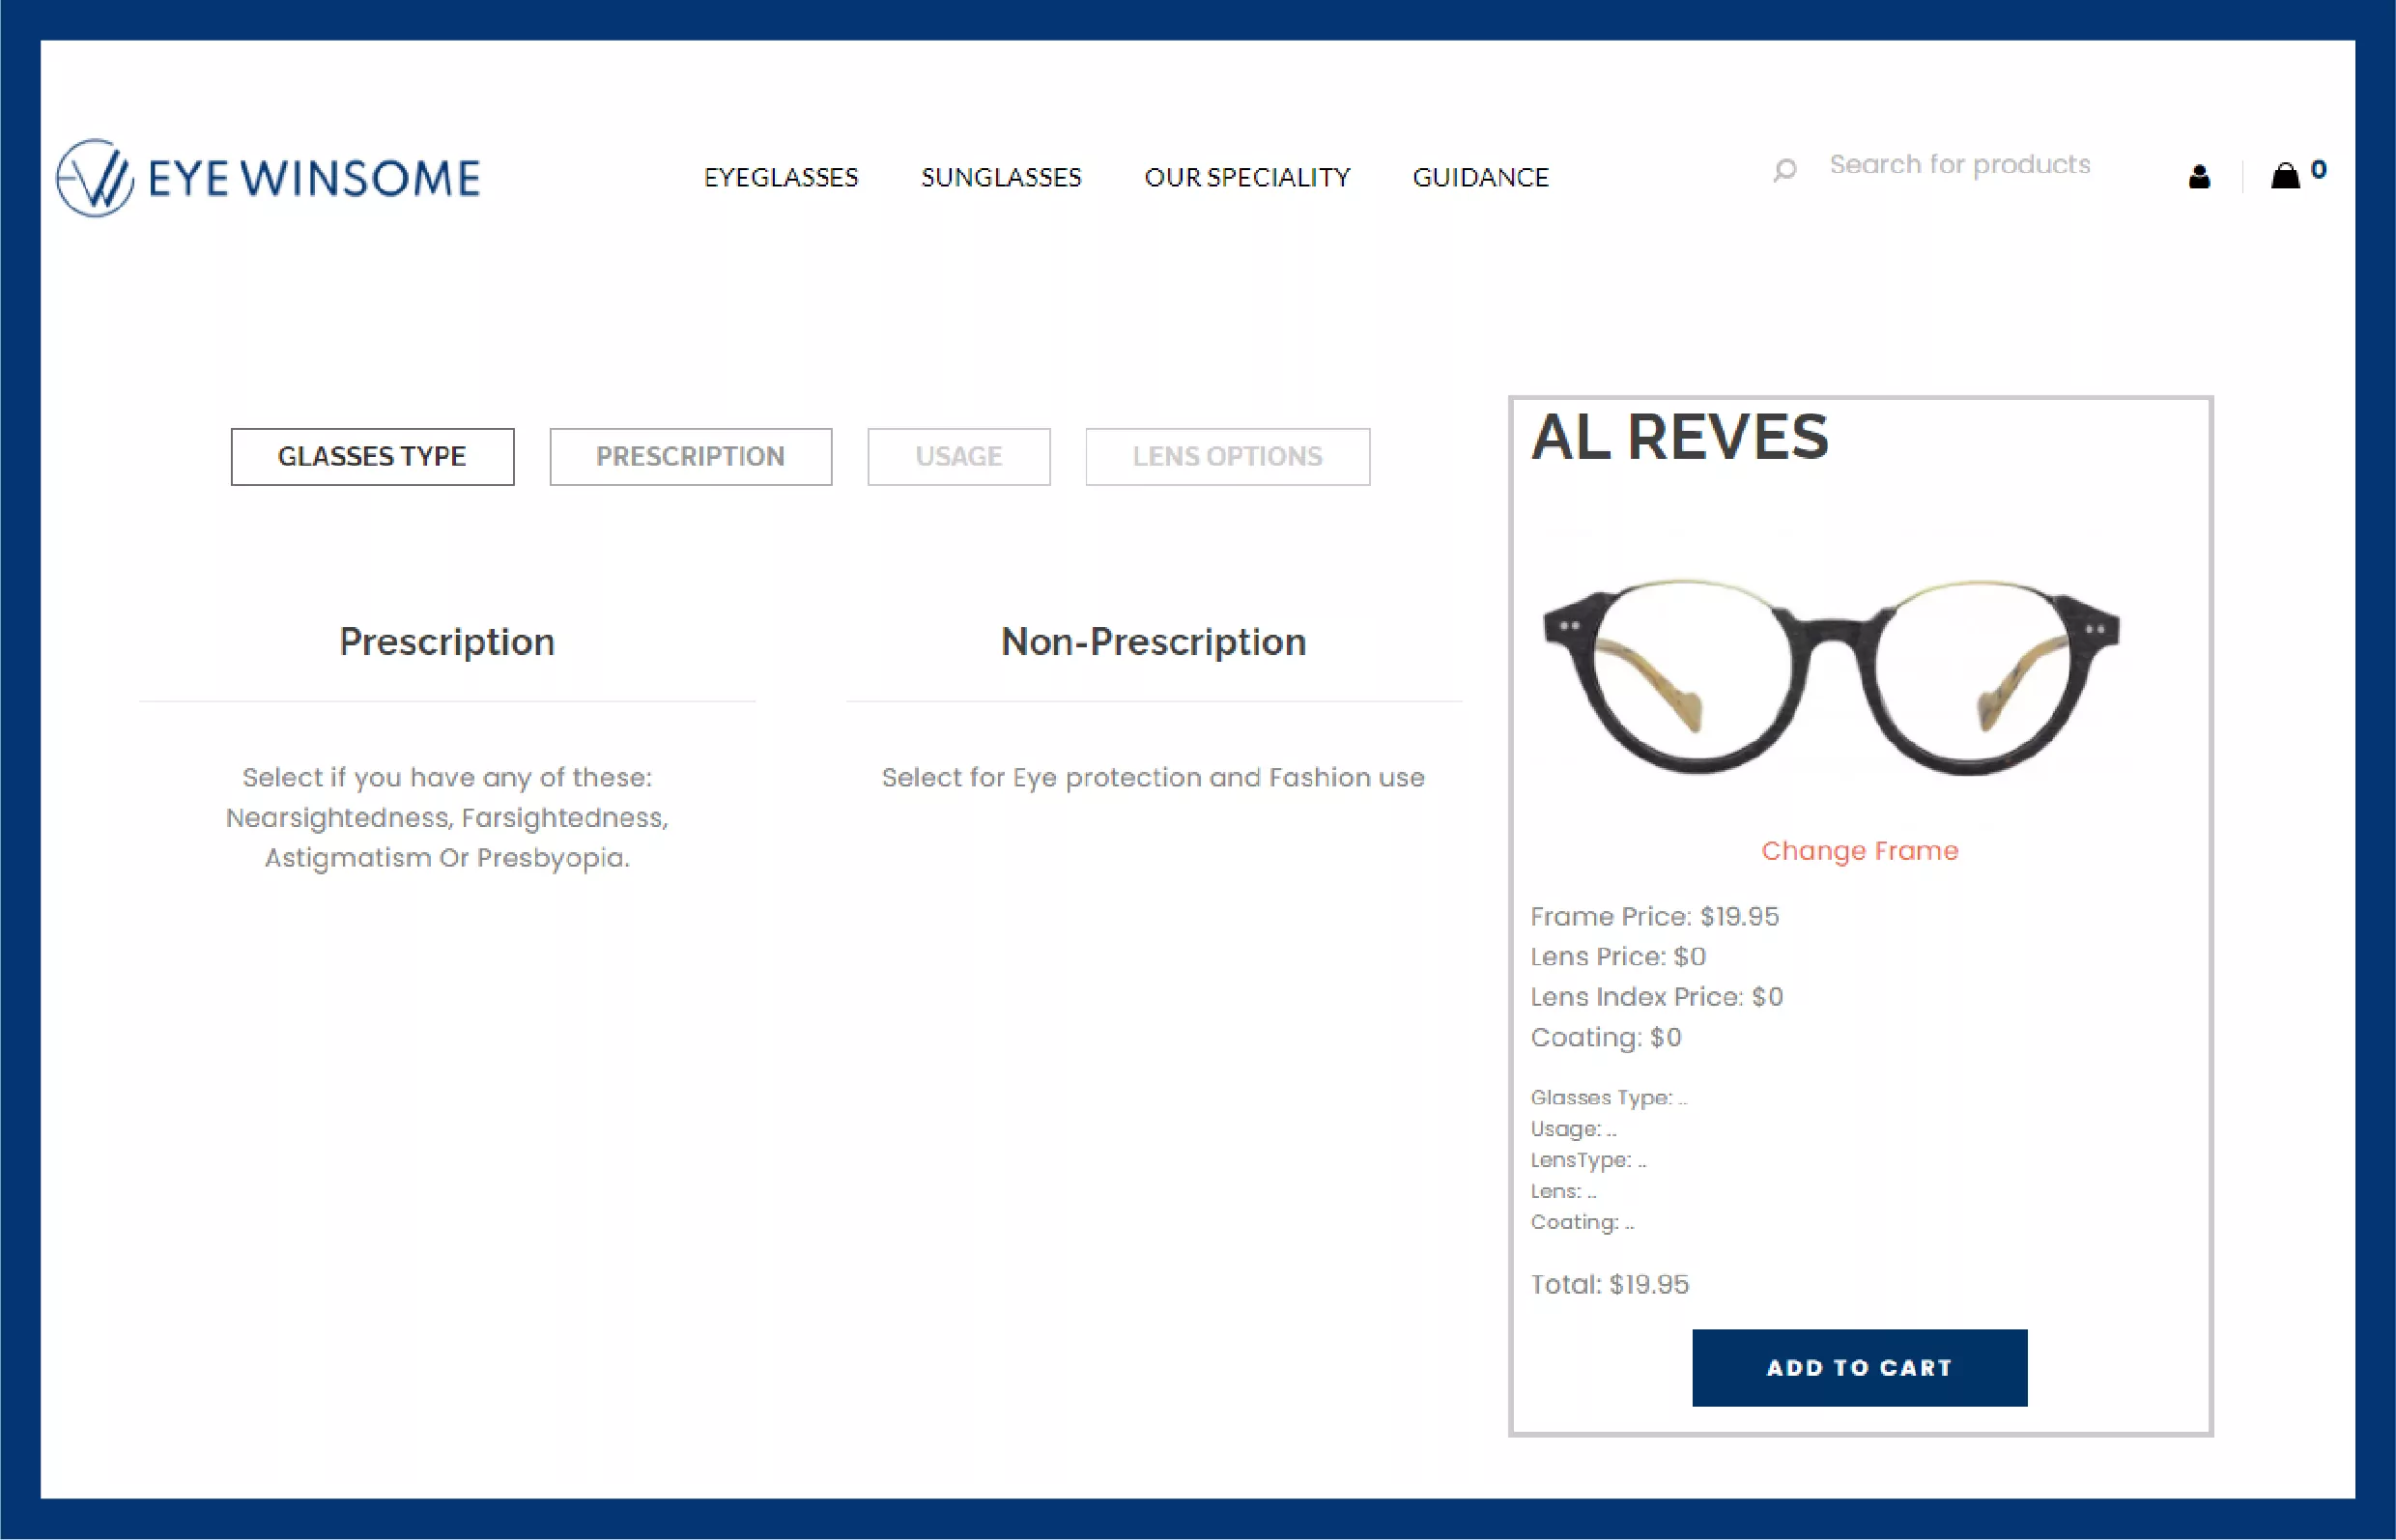Click the Change Frame link
The height and width of the screenshot is (1540, 2396).
[1859, 851]
